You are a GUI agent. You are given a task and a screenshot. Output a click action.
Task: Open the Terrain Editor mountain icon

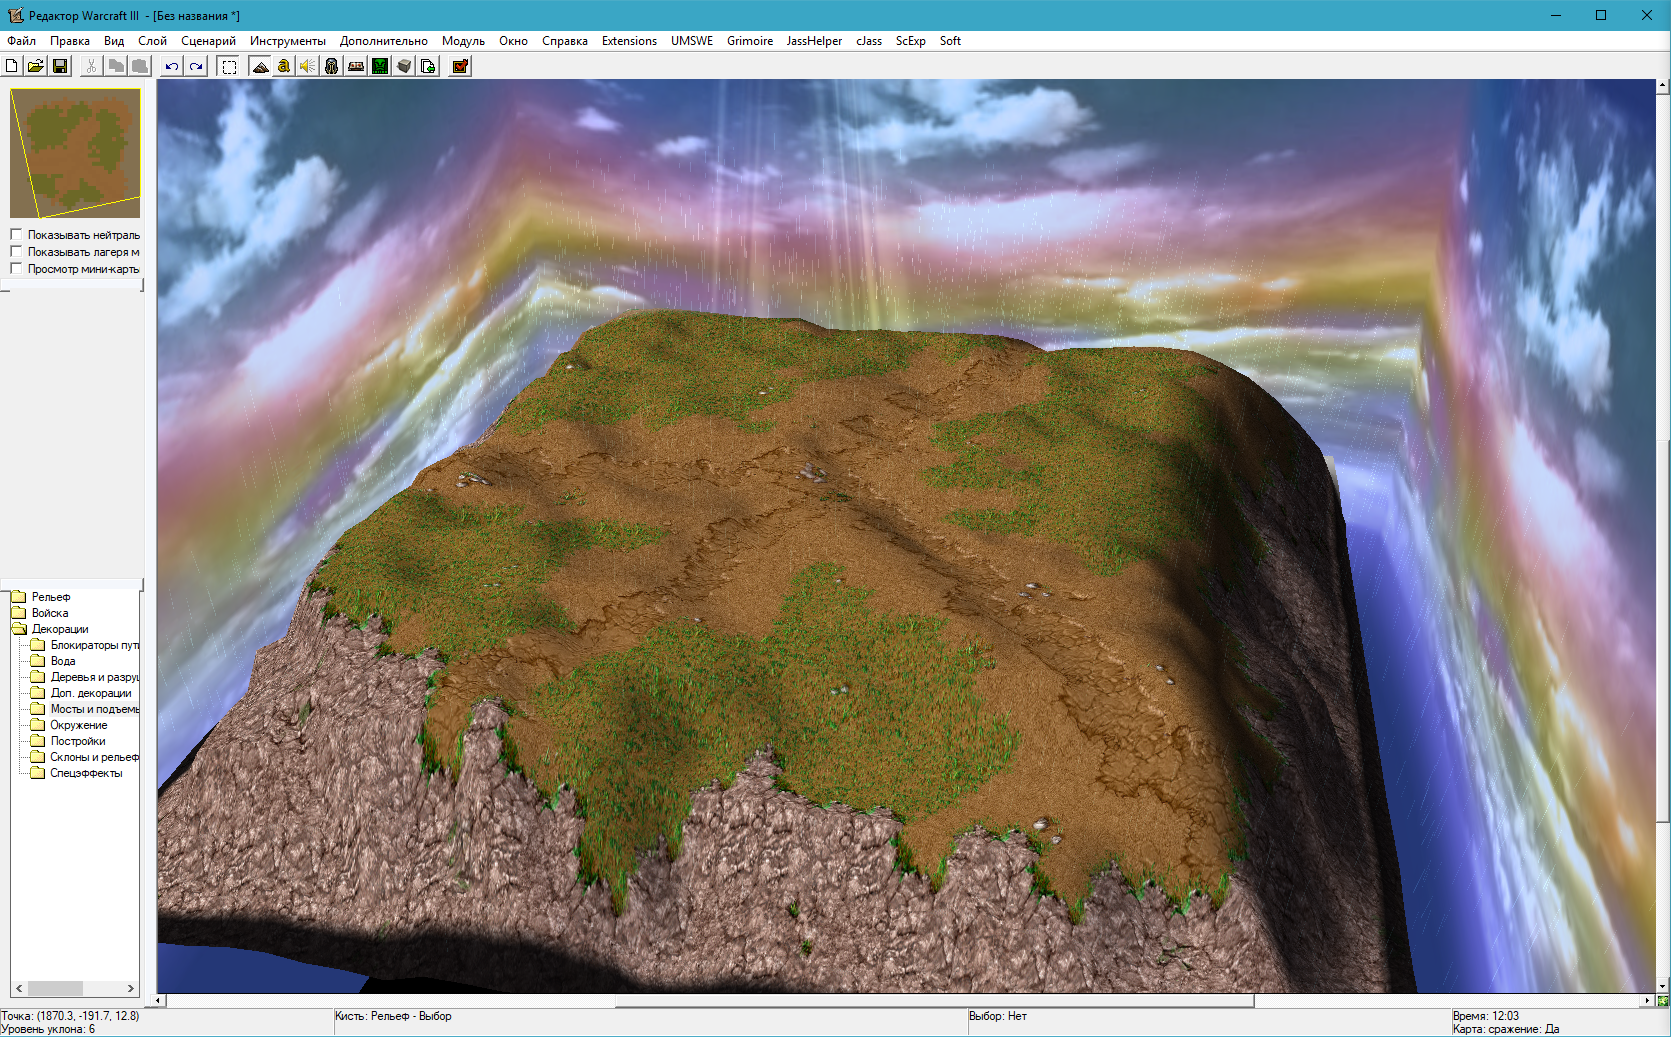[x=260, y=66]
